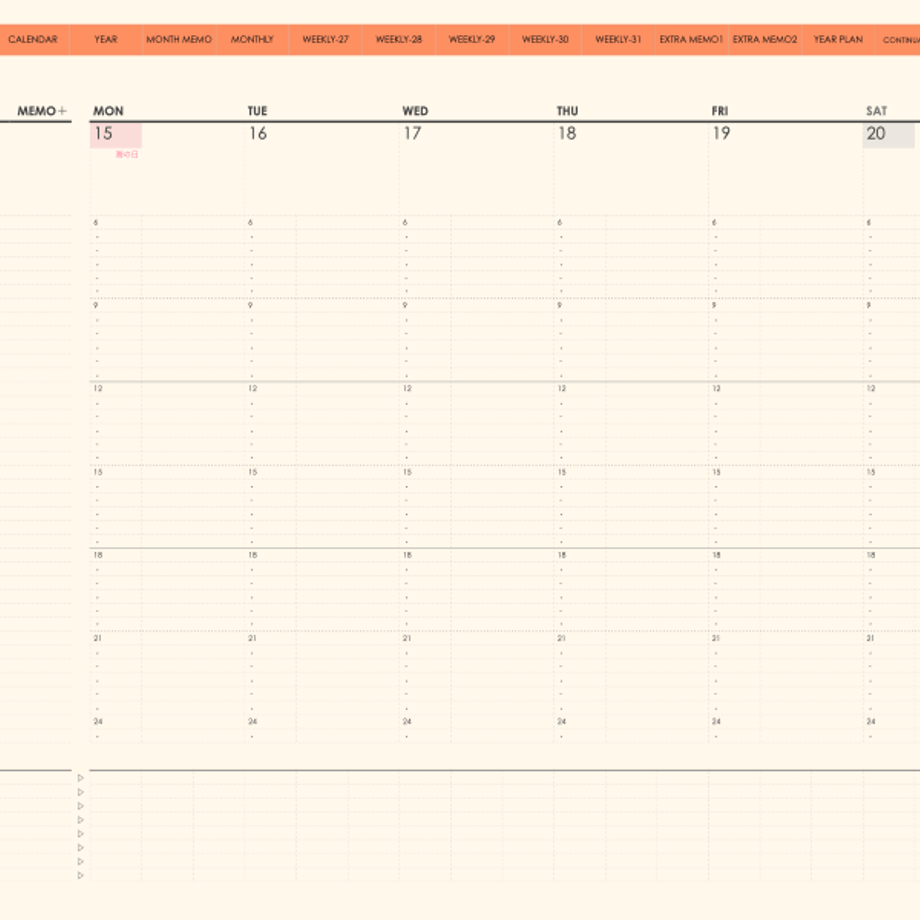Click the TUE column header
The width and height of the screenshot is (920, 920).
[x=257, y=111]
